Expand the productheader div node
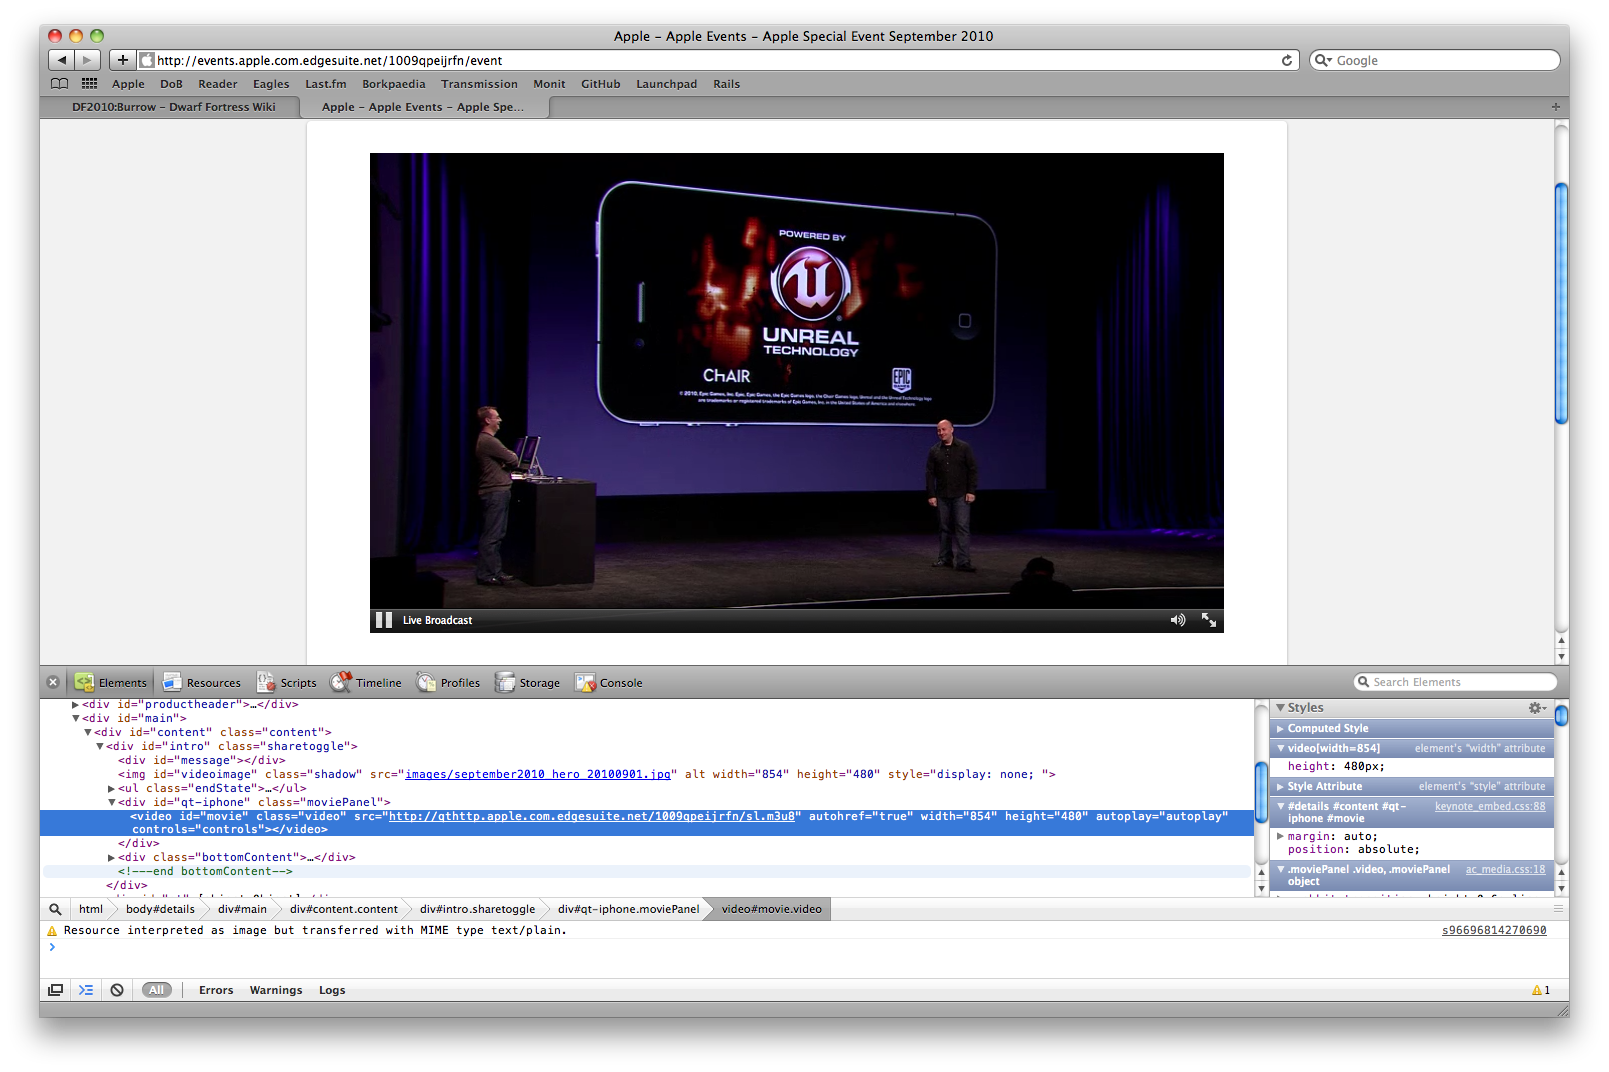 coord(76,705)
